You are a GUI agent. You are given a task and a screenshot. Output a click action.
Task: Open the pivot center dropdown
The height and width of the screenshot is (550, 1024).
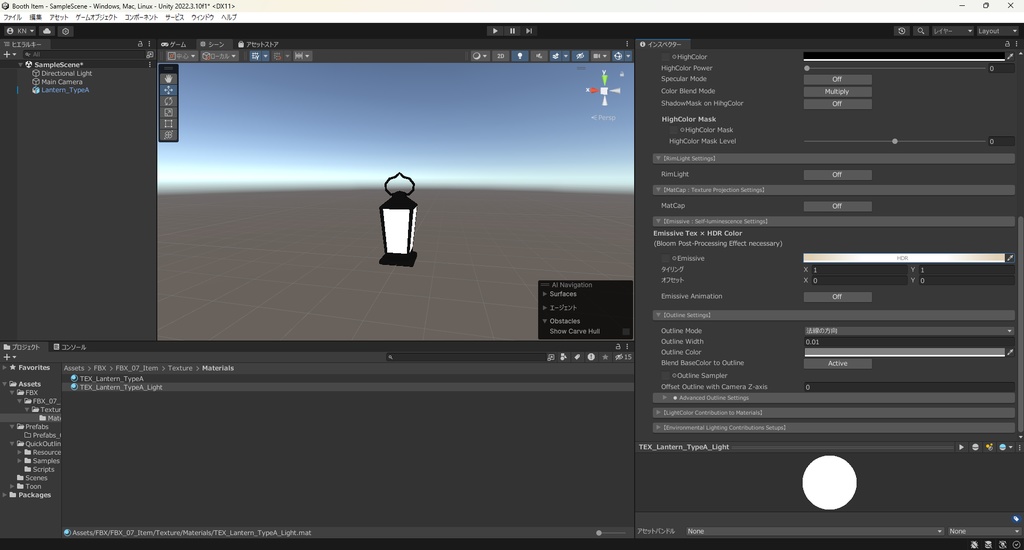coord(182,56)
